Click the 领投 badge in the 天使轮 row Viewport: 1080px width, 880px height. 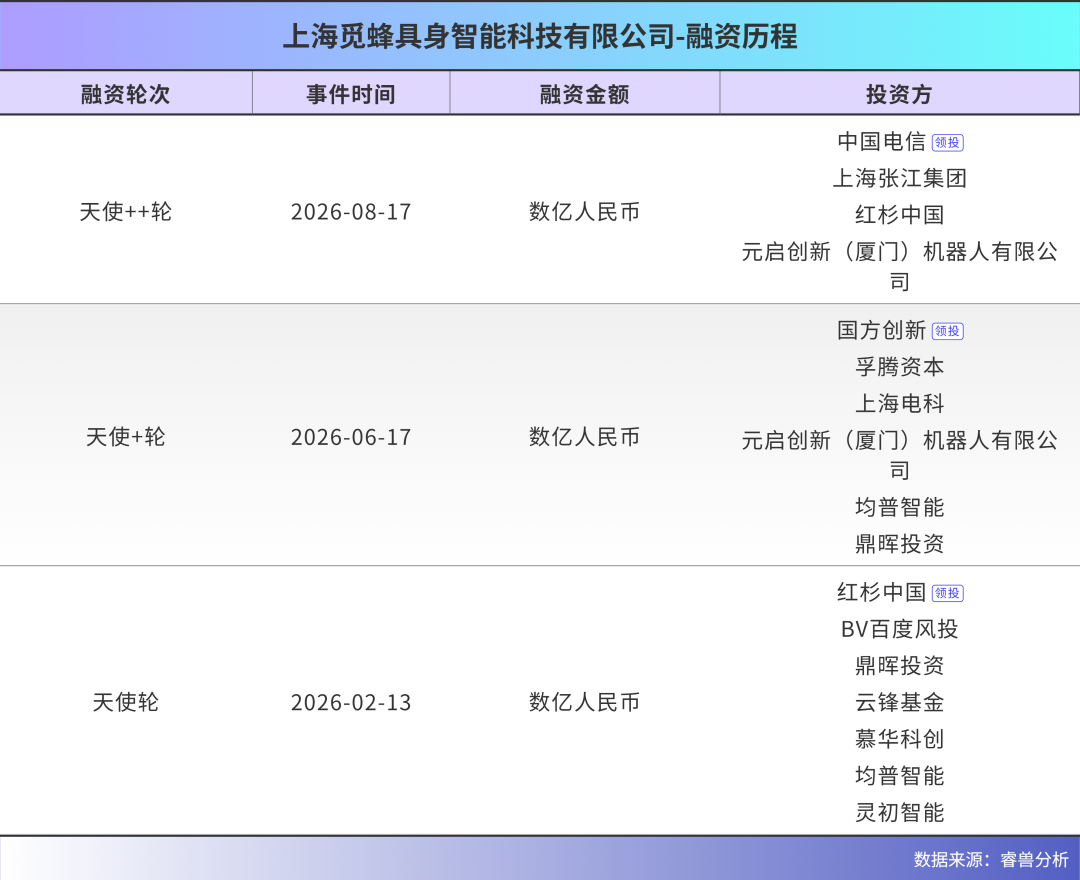pos(947,593)
